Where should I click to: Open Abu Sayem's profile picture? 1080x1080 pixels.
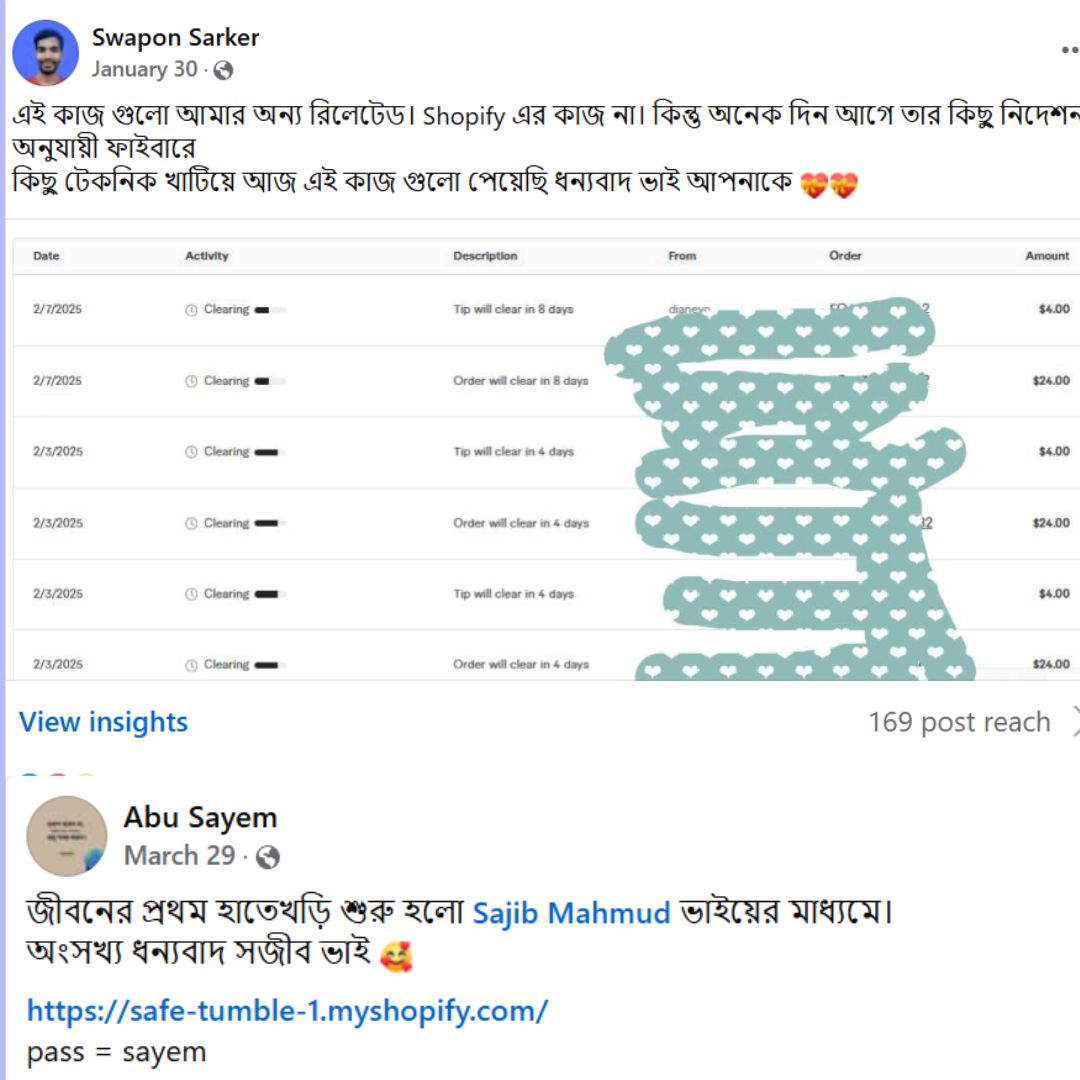pos(67,836)
